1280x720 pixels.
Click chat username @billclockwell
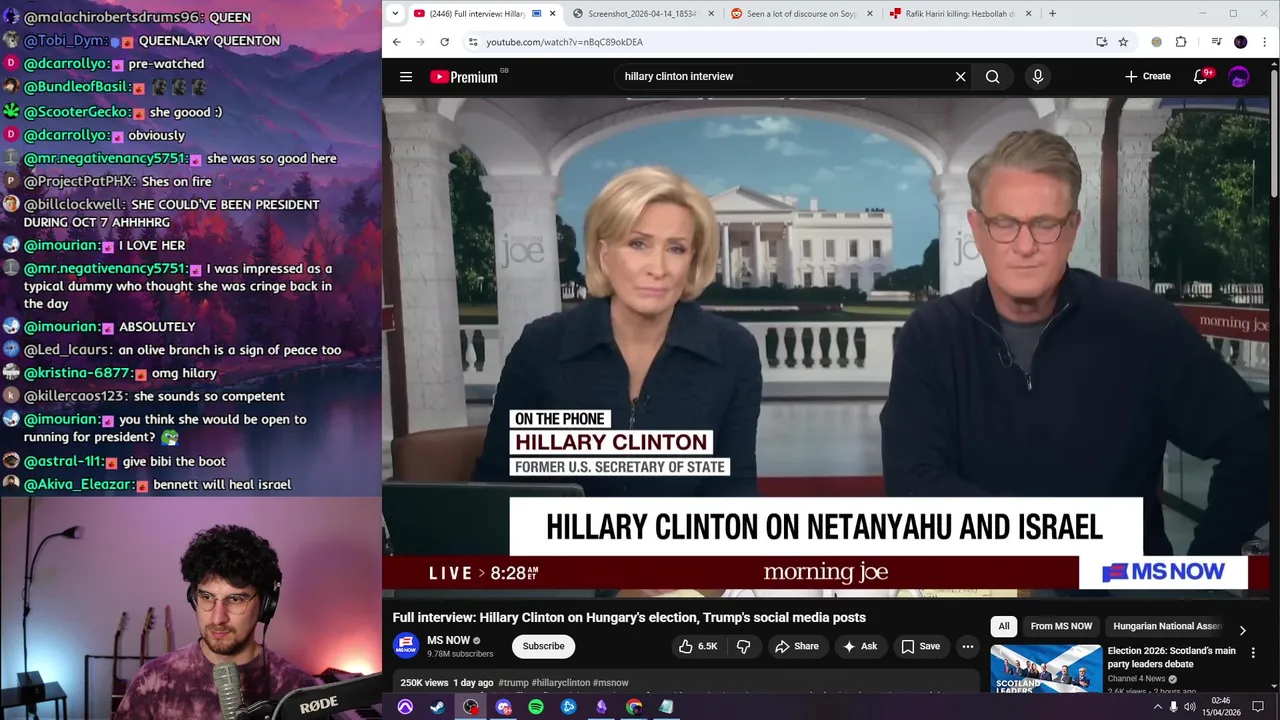tap(75, 204)
